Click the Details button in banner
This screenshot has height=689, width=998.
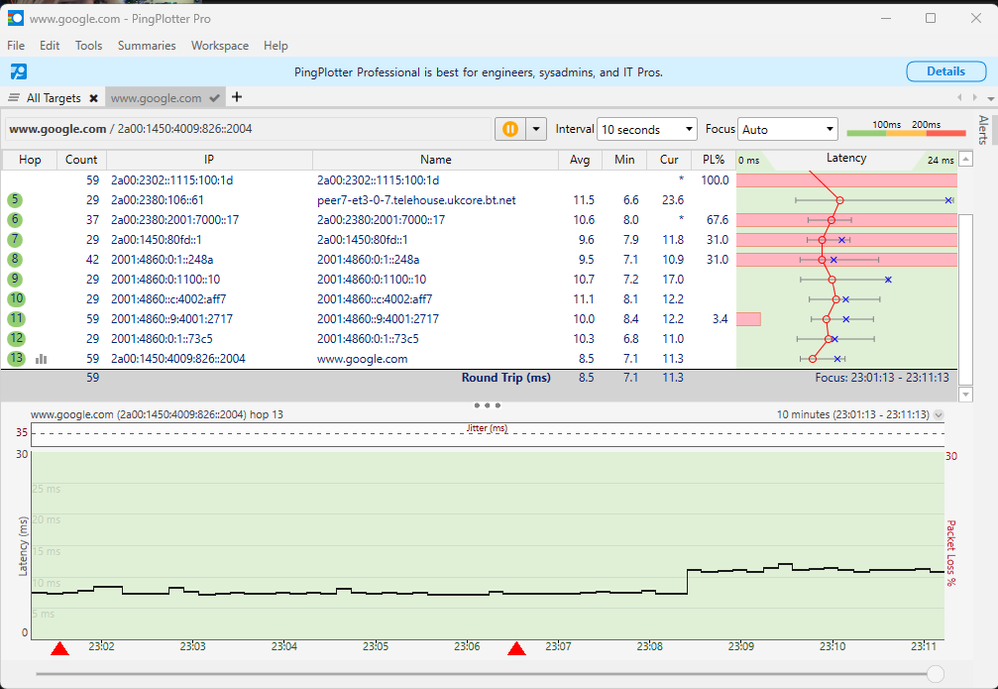945,72
